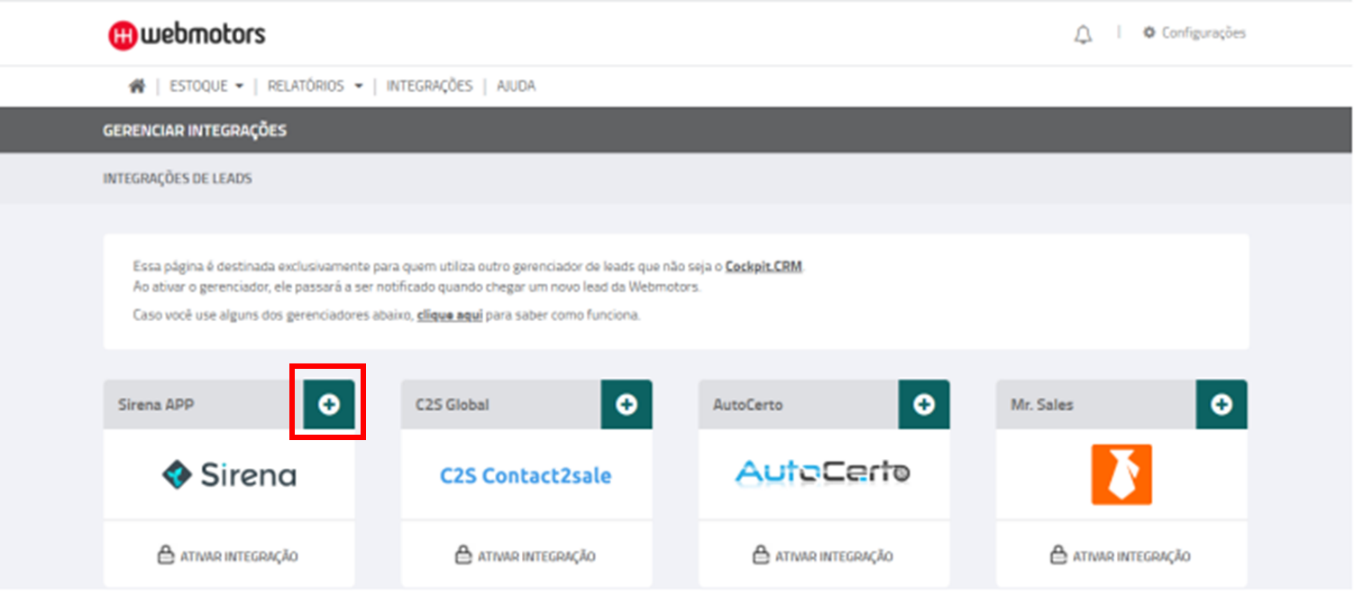
Task: Click plus icon on Mr. Sales card
Action: click(x=1222, y=404)
